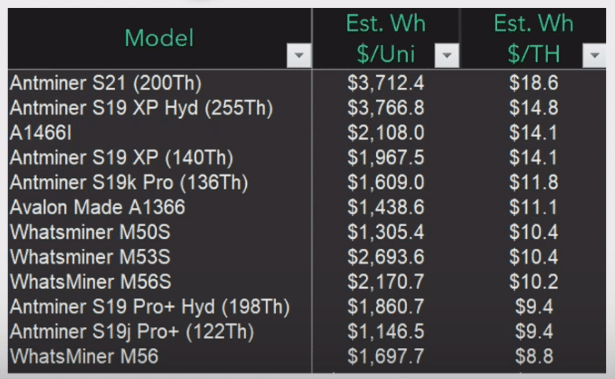This screenshot has height=379, width=615.
Task: Click the $3,712.4 unit price cell
Action: pyautogui.click(x=386, y=83)
